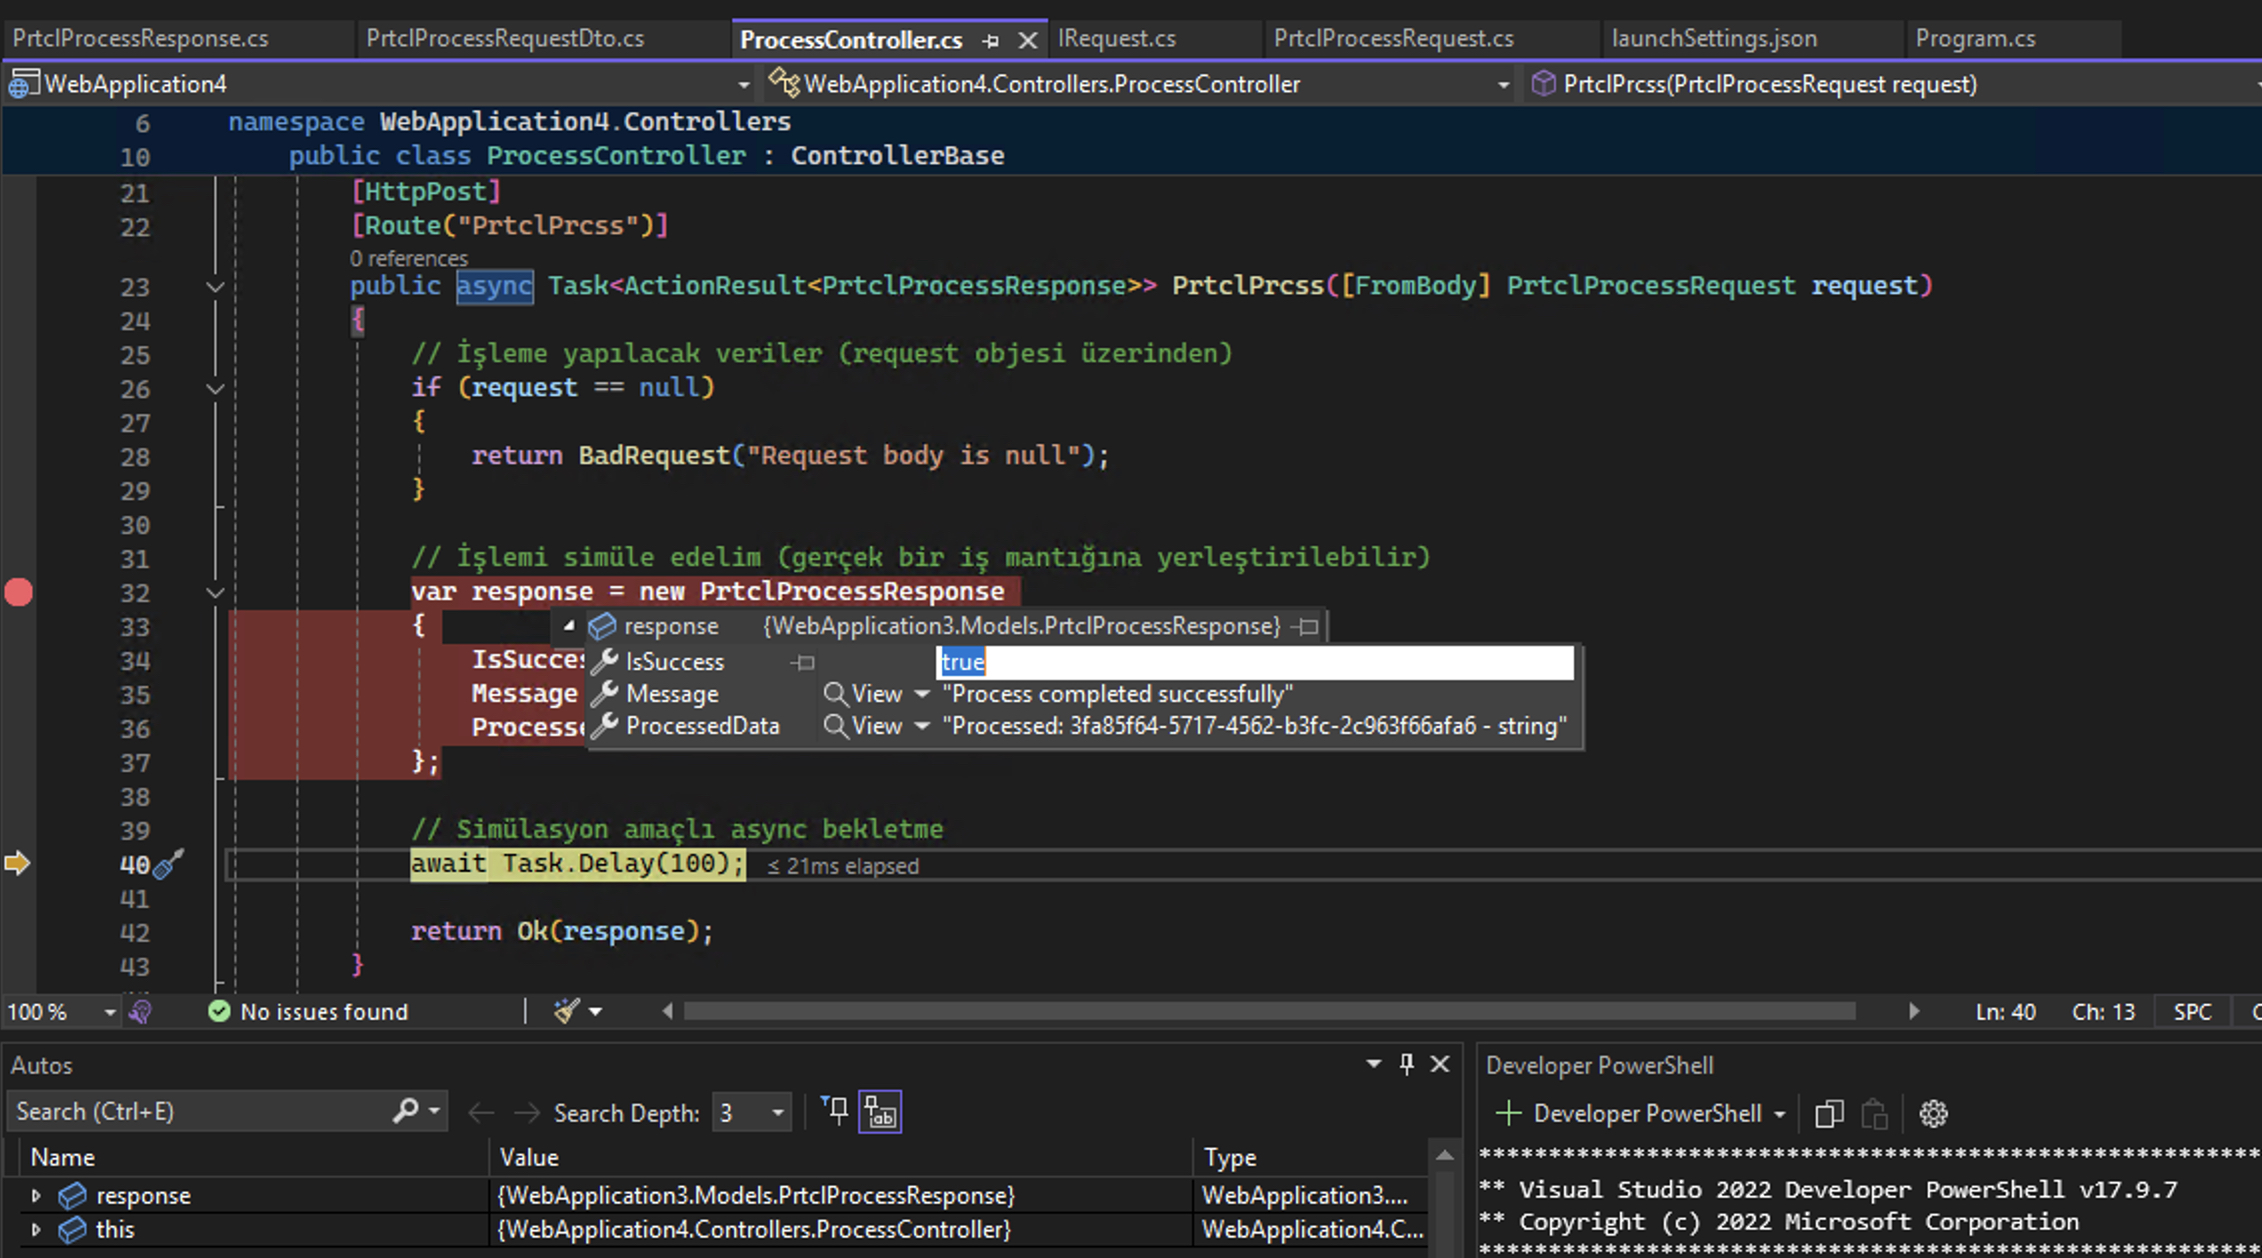Switch to the Program.cs tab
Image resolution: width=2262 pixels, height=1258 pixels.
point(1975,38)
